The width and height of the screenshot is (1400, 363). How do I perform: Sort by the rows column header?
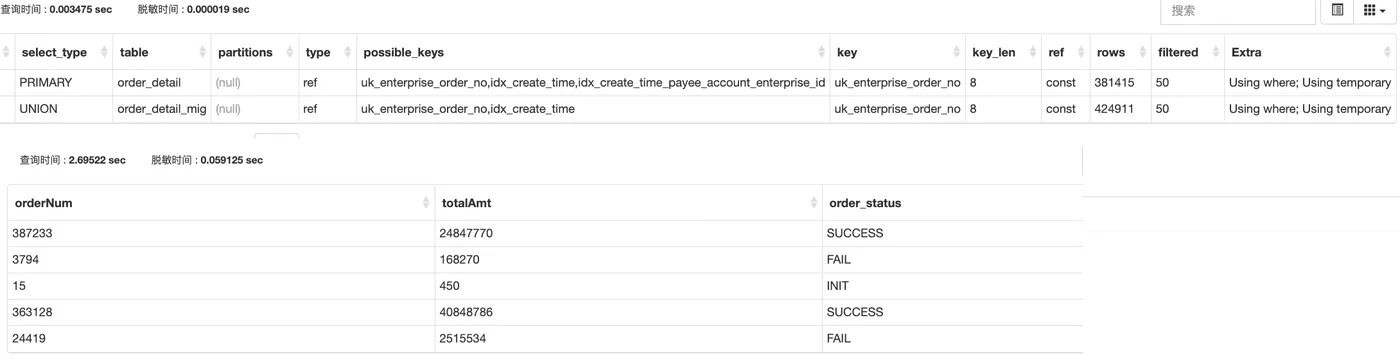coord(1120,52)
